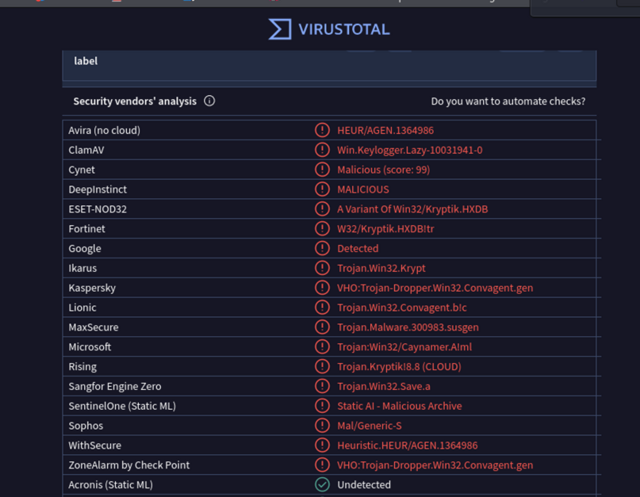Select vendor name 'Sangfor Engine Zero'
The width and height of the screenshot is (640, 497).
[115, 386]
